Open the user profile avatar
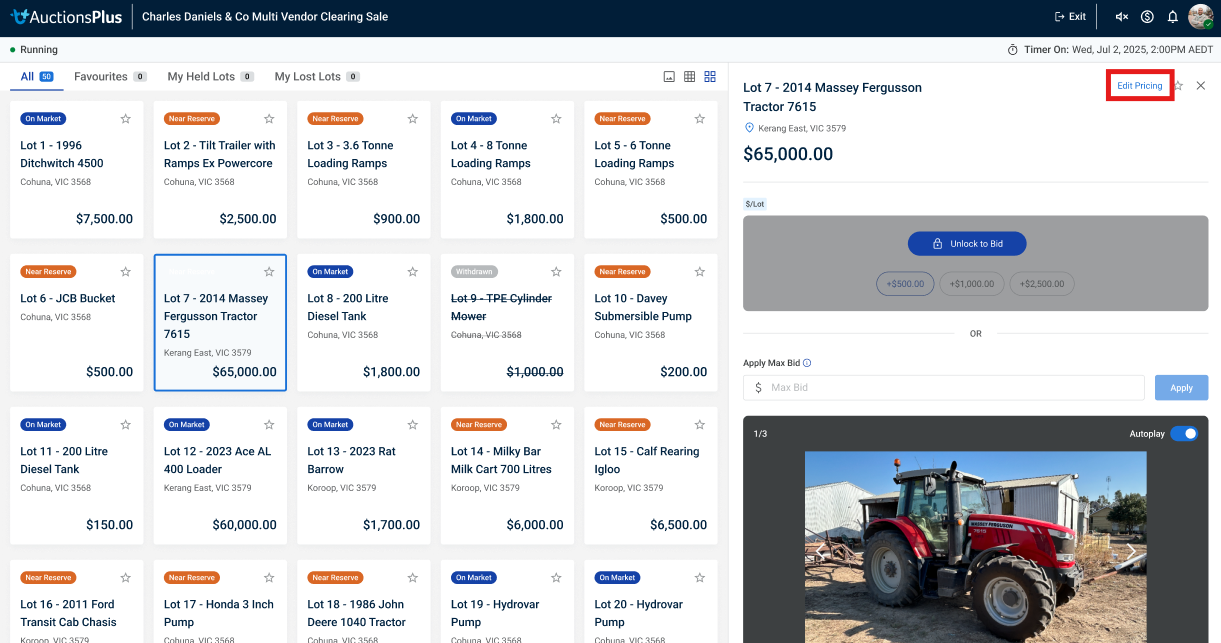 pyautogui.click(x=1200, y=17)
